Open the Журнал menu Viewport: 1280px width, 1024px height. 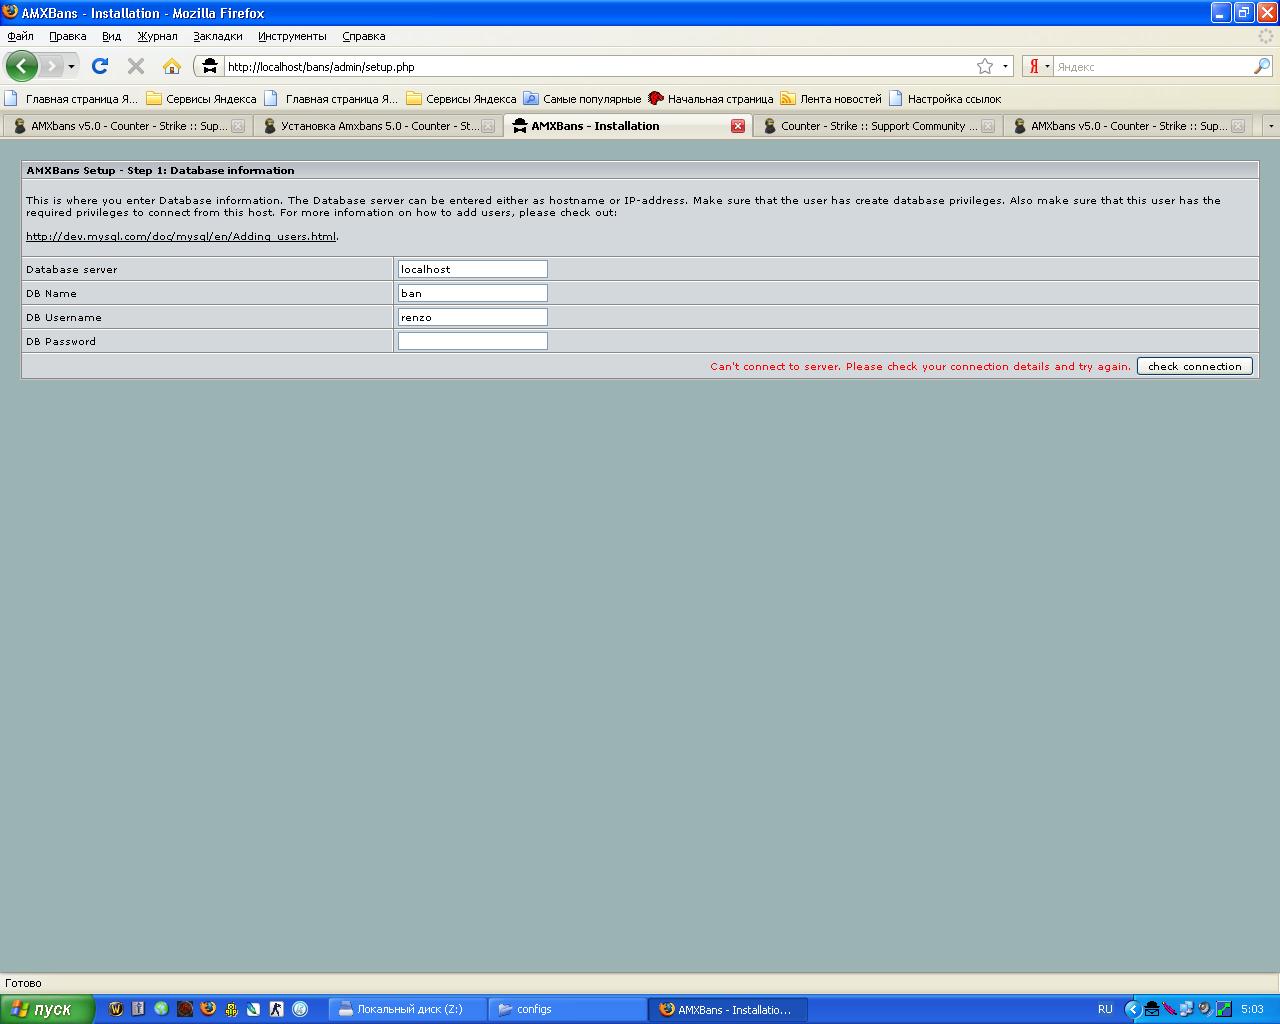[x=157, y=36]
